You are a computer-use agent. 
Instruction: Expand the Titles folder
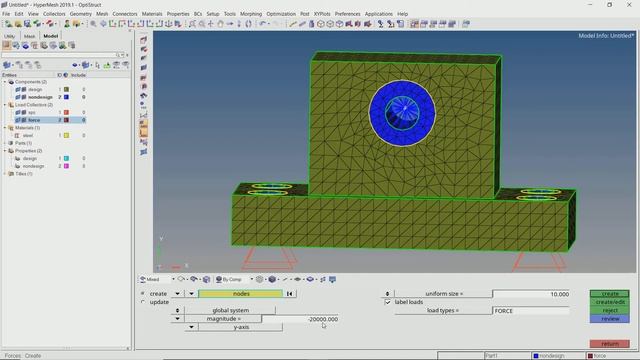click(5, 174)
